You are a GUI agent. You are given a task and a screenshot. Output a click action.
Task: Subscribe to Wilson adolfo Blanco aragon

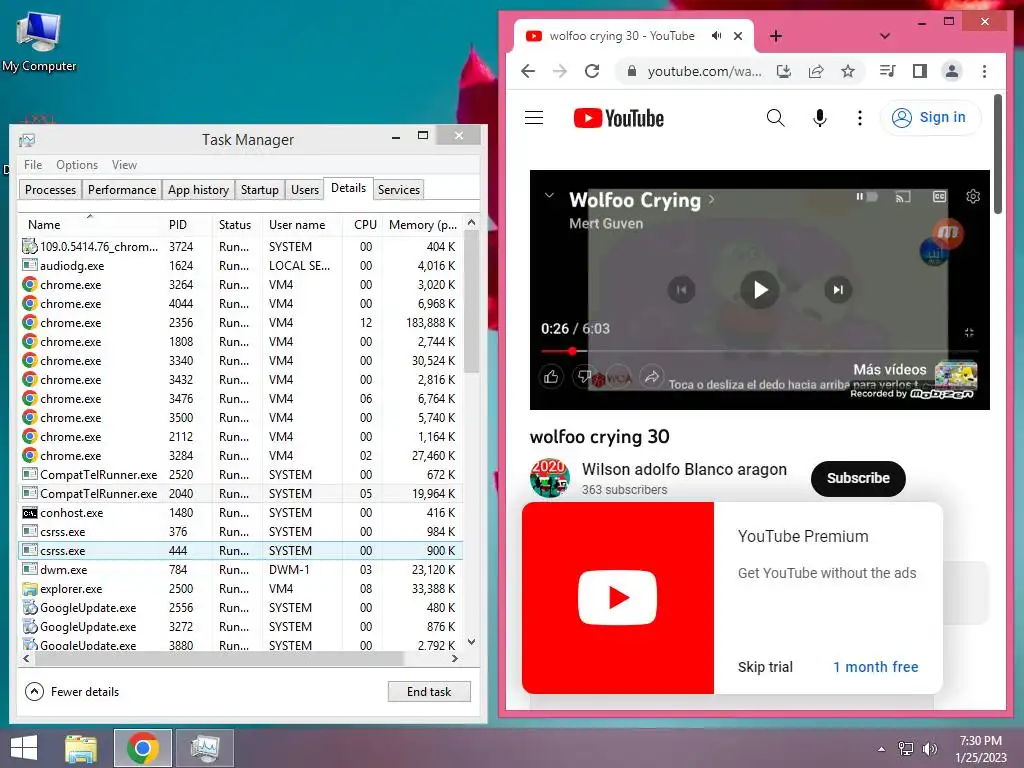click(x=858, y=478)
